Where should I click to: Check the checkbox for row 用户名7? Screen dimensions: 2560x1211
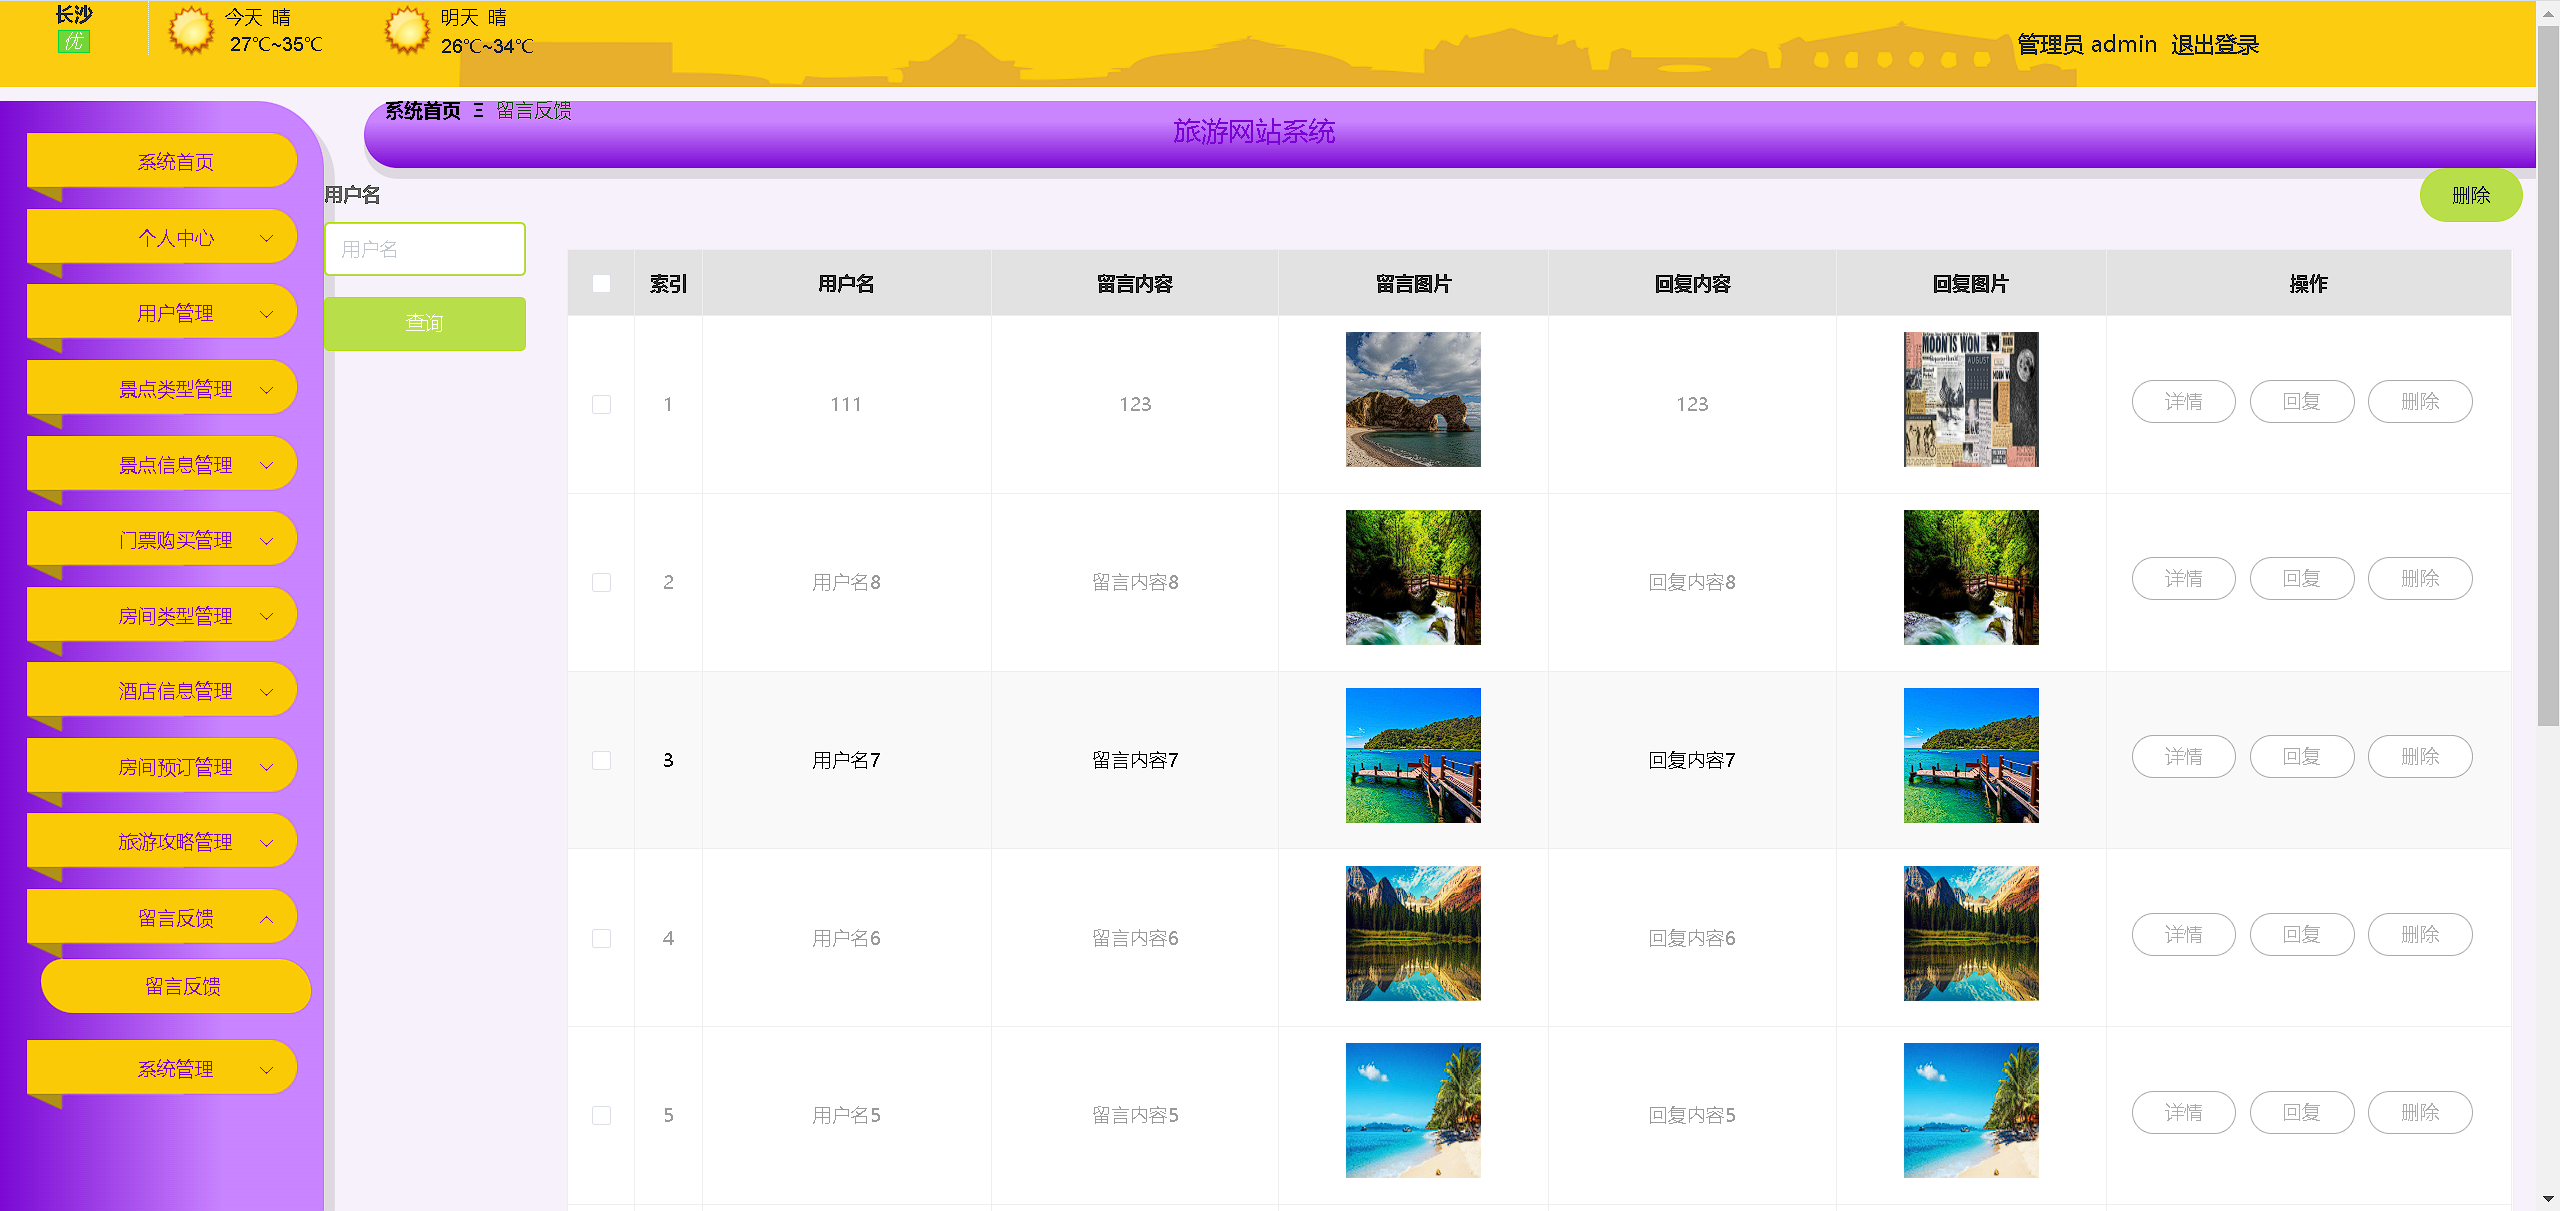tap(601, 760)
